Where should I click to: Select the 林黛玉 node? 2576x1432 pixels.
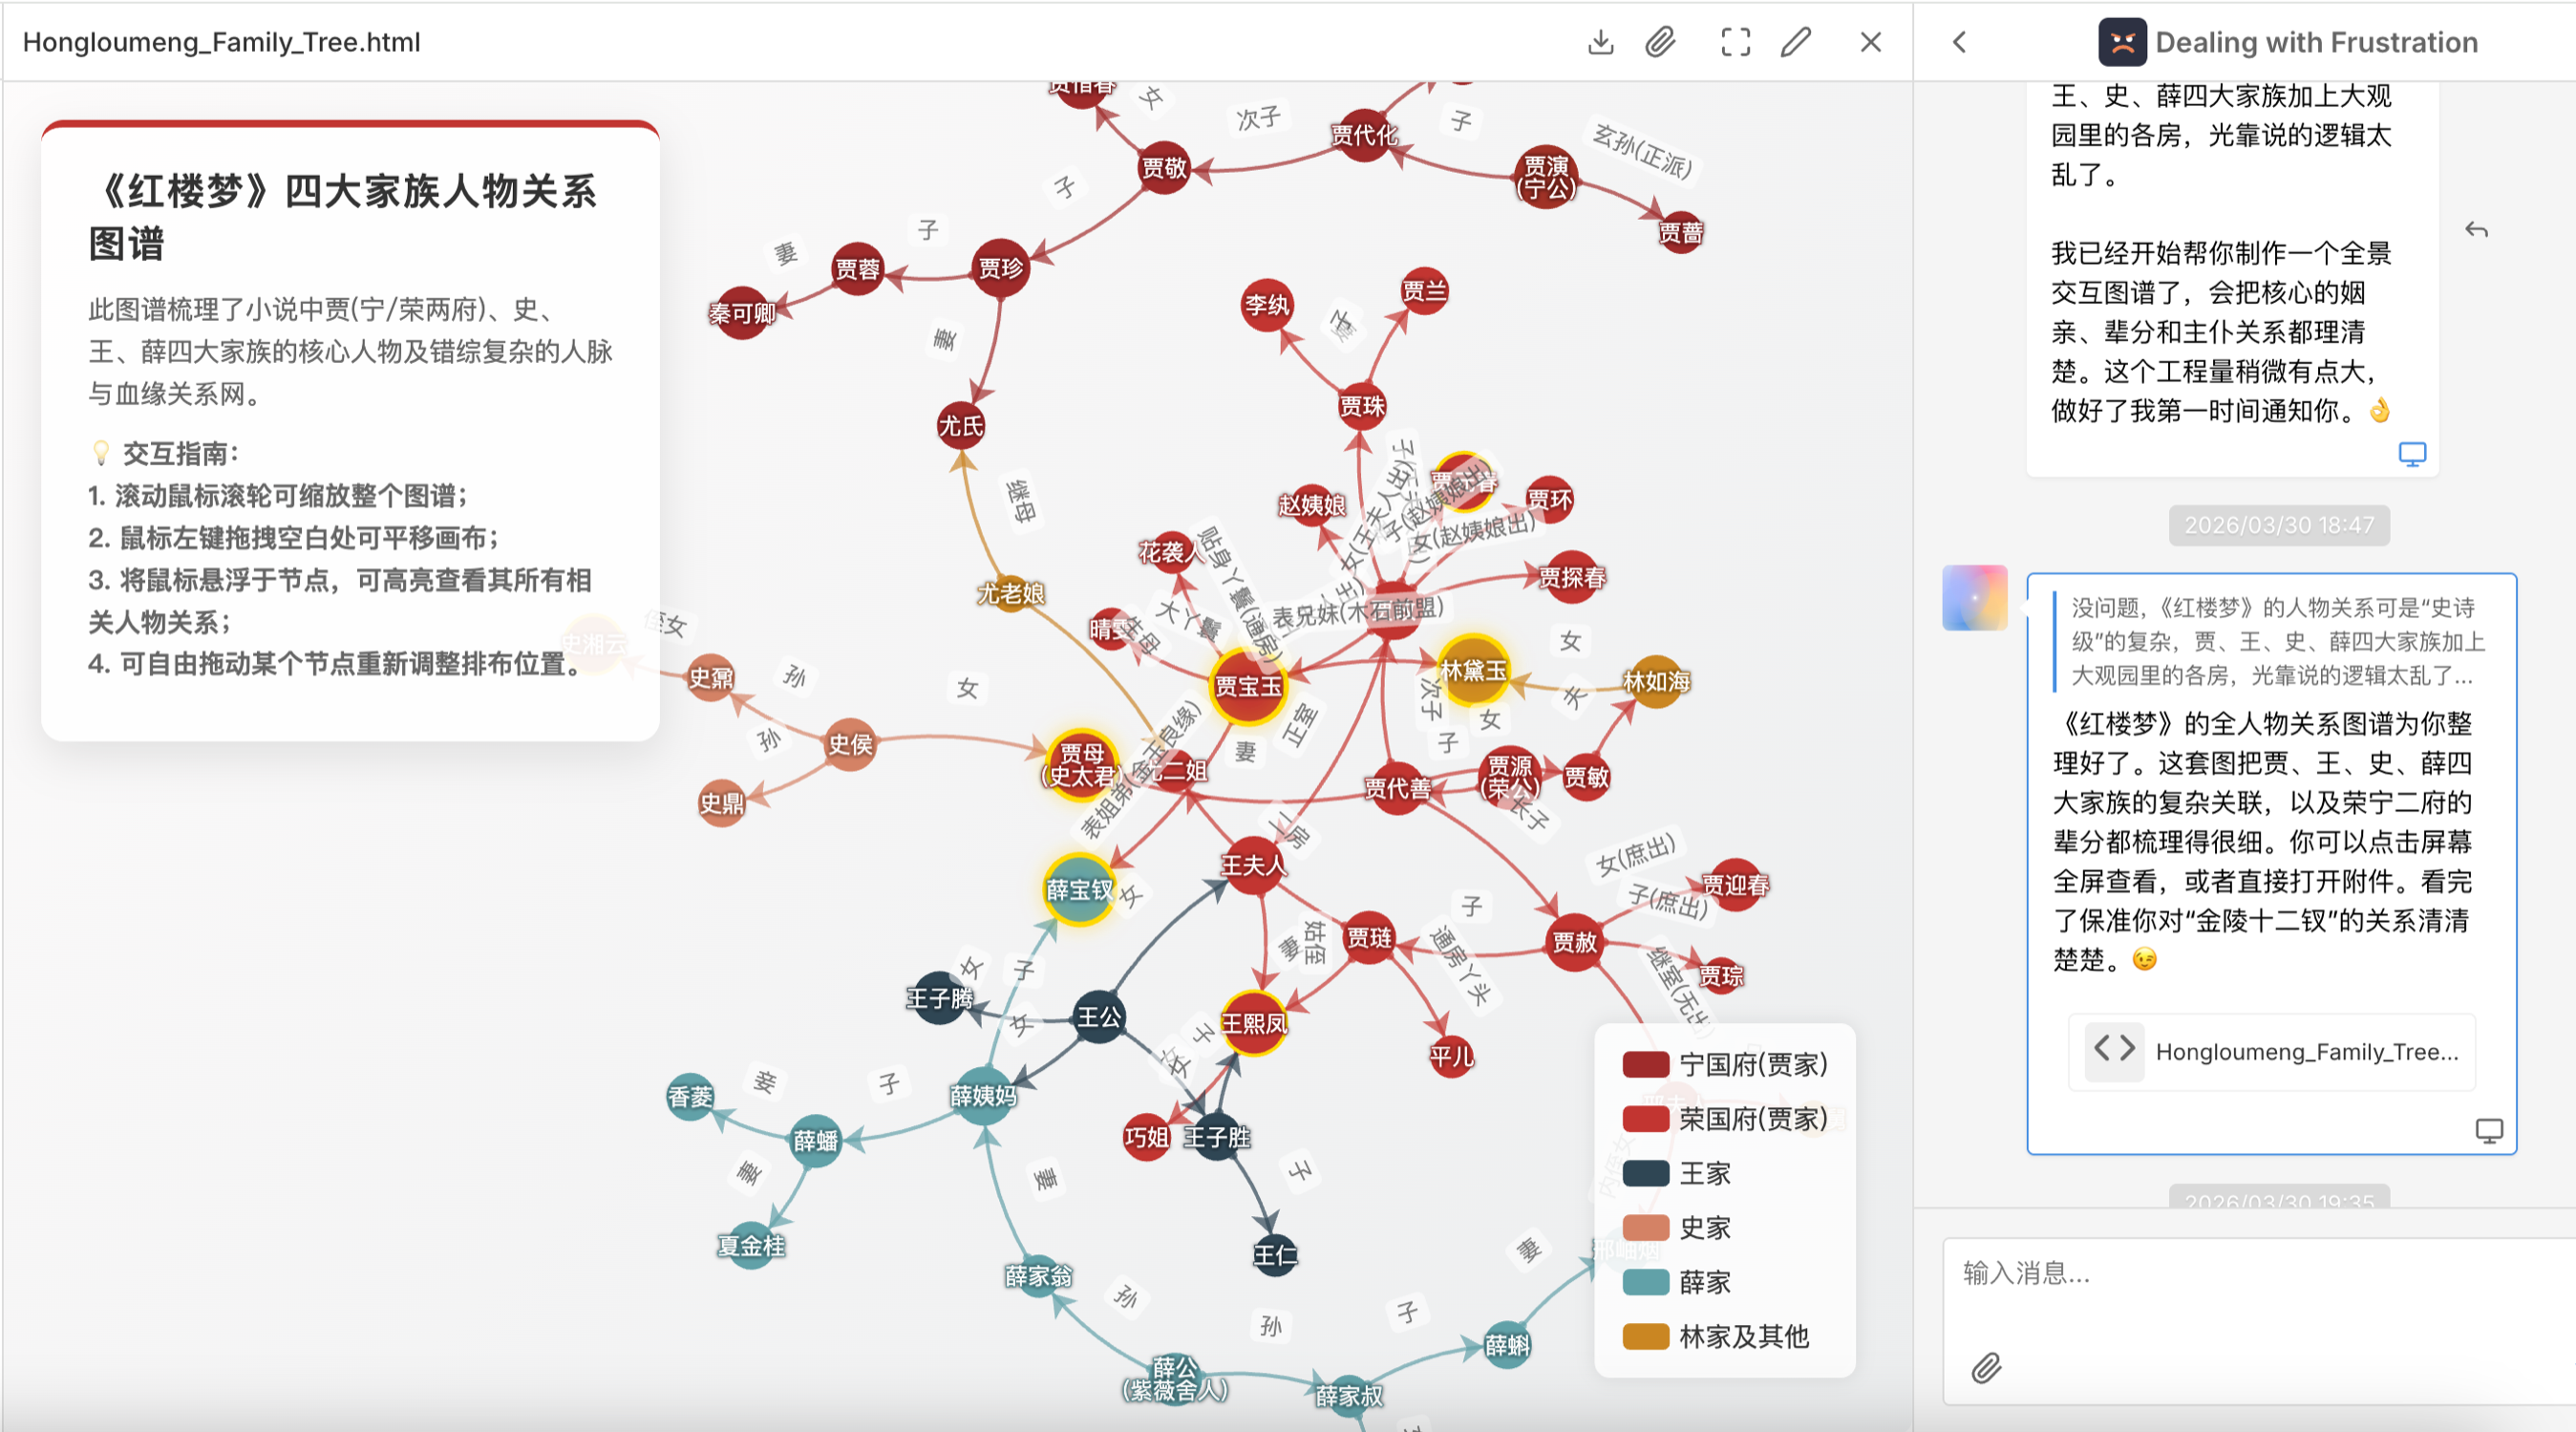[x=1472, y=670]
